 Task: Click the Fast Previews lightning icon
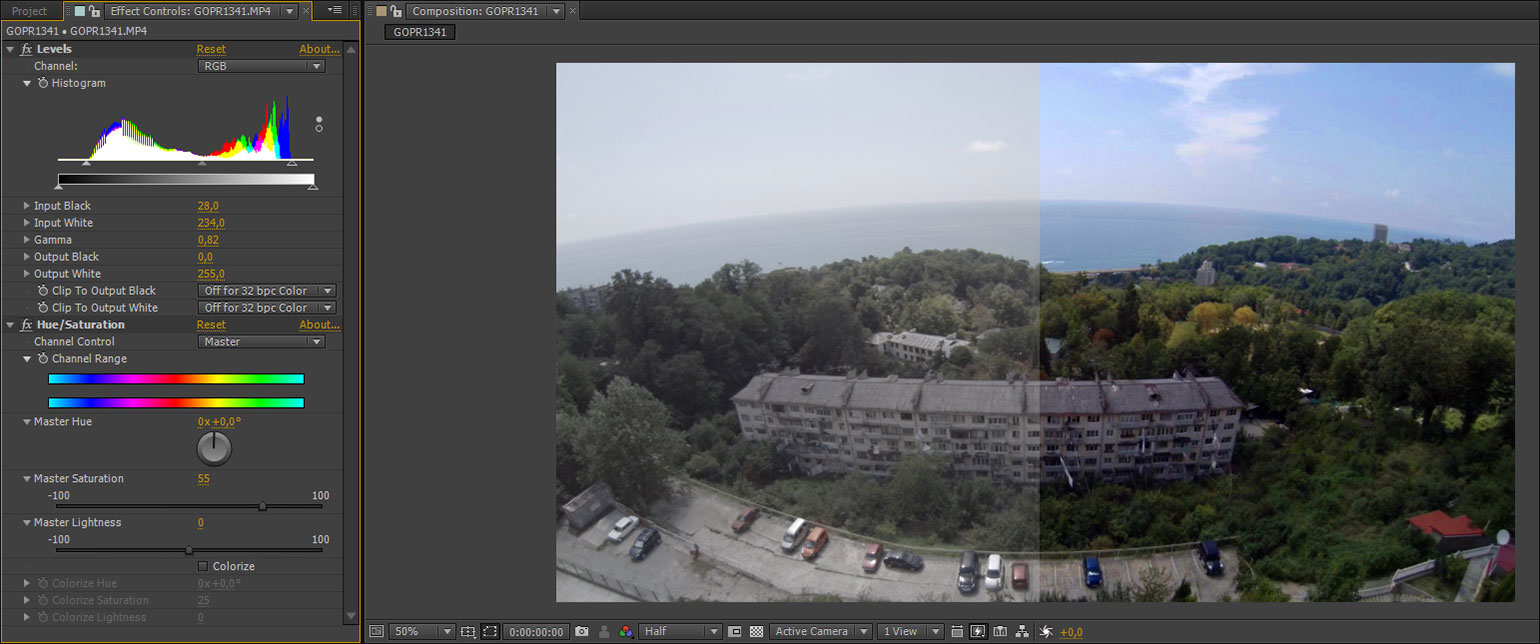(x=978, y=632)
